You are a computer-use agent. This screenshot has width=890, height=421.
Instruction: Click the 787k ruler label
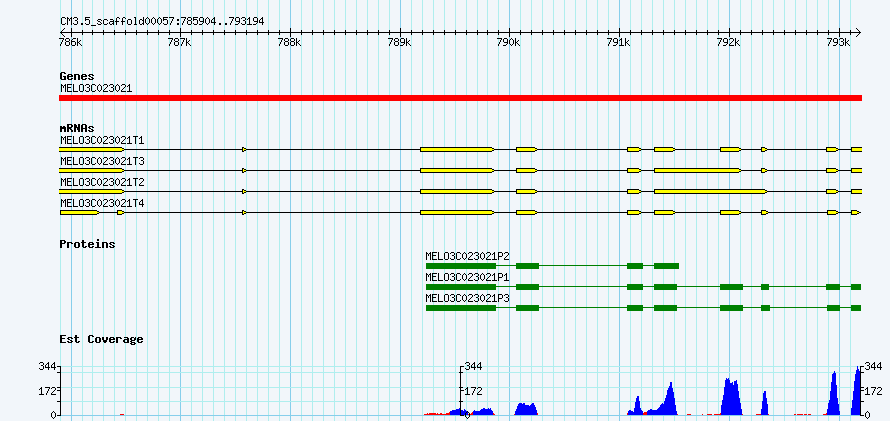[x=180, y=43]
